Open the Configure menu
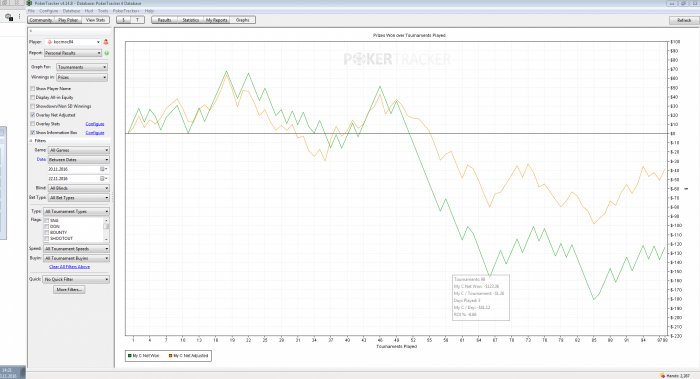 click(48, 11)
